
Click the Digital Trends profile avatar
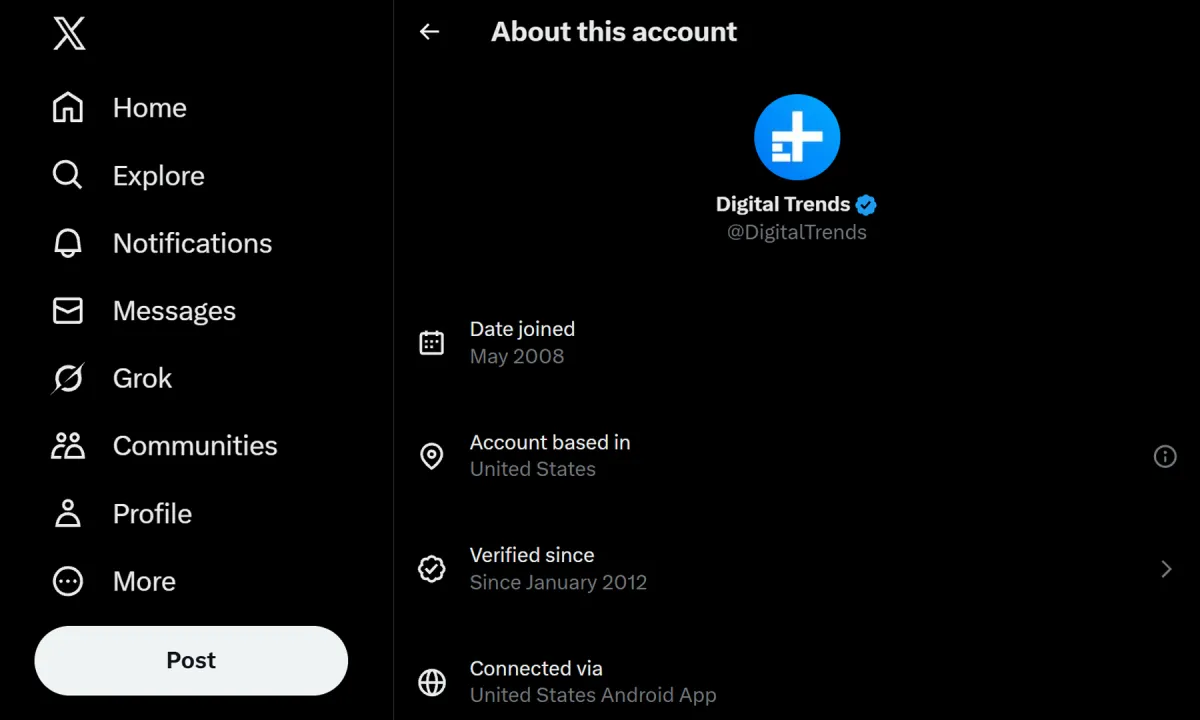point(797,137)
